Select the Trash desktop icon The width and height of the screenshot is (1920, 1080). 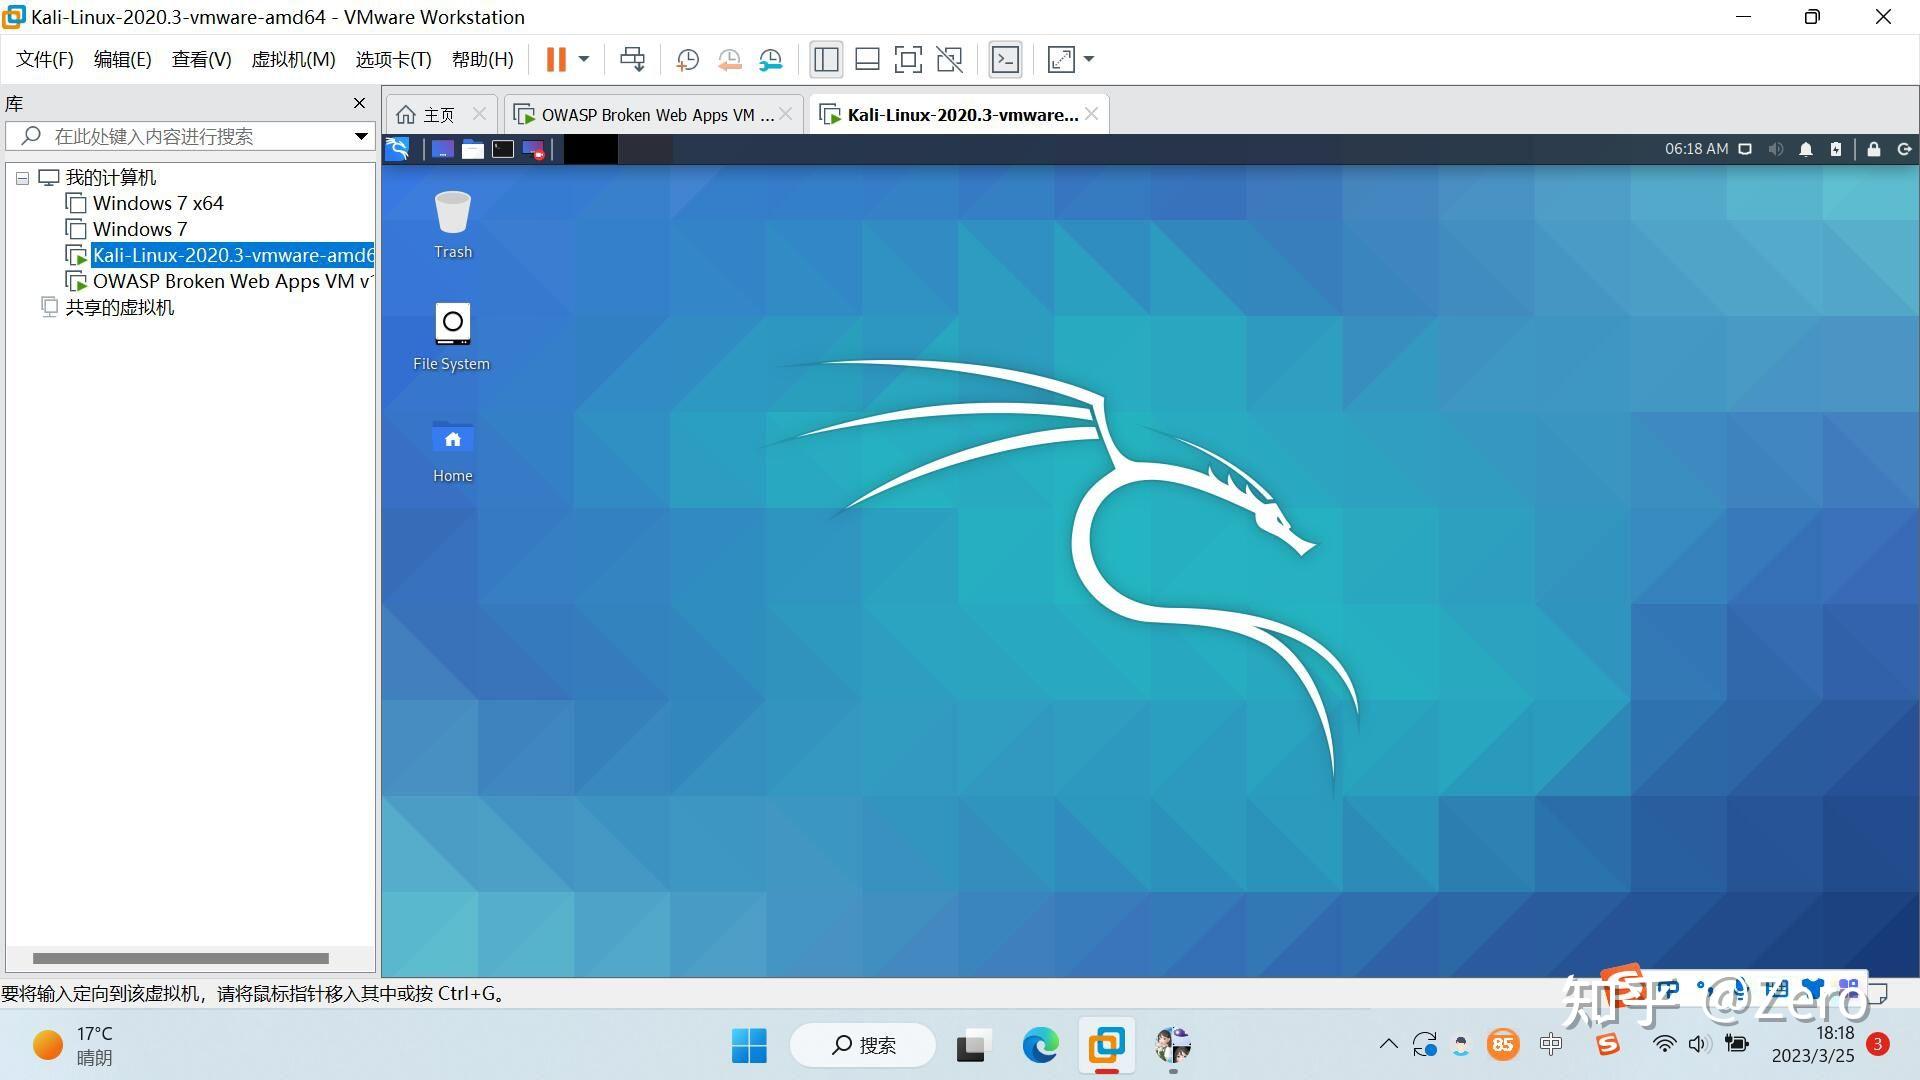tap(452, 225)
